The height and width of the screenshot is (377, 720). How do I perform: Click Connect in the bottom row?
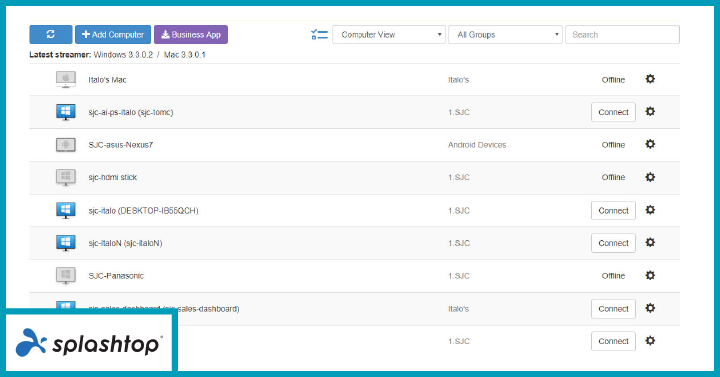pos(613,341)
